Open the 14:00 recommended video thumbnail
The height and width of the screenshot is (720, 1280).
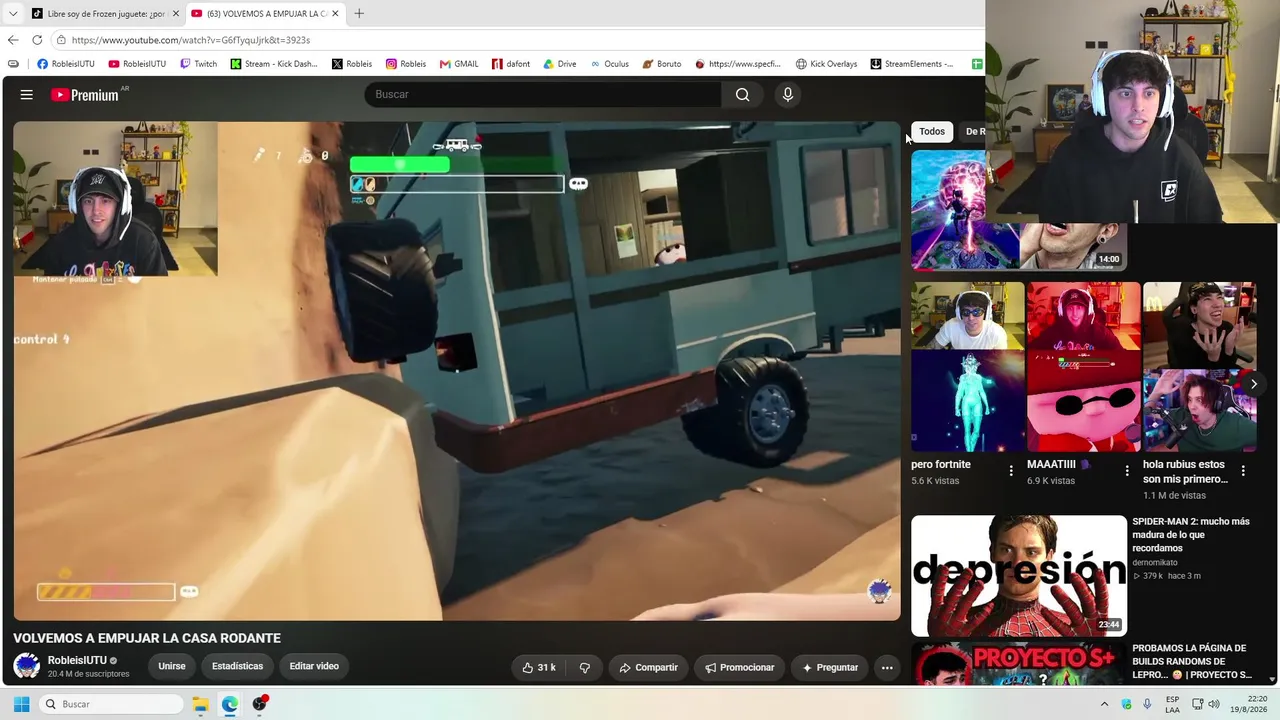(x=1018, y=211)
